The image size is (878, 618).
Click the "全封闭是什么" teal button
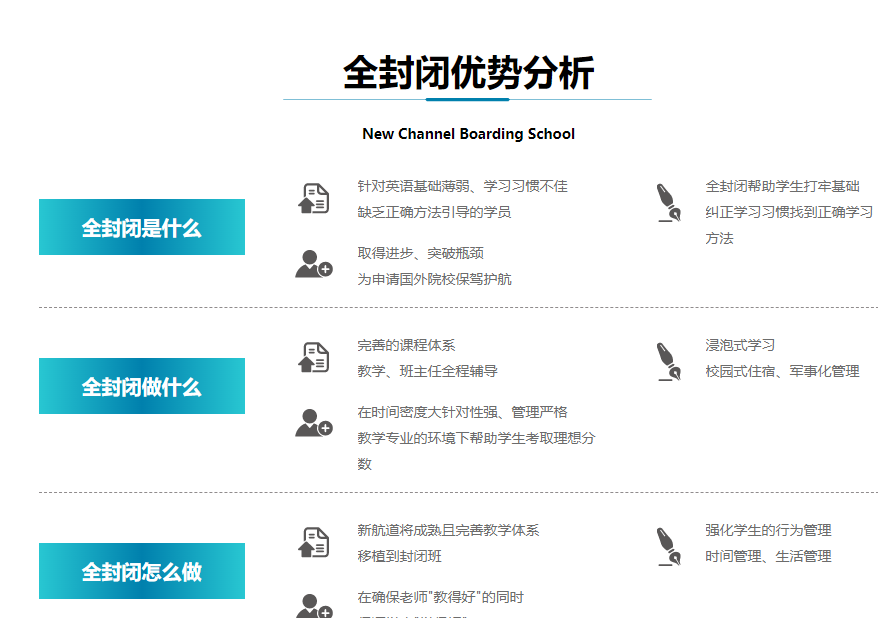tap(141, 227)
